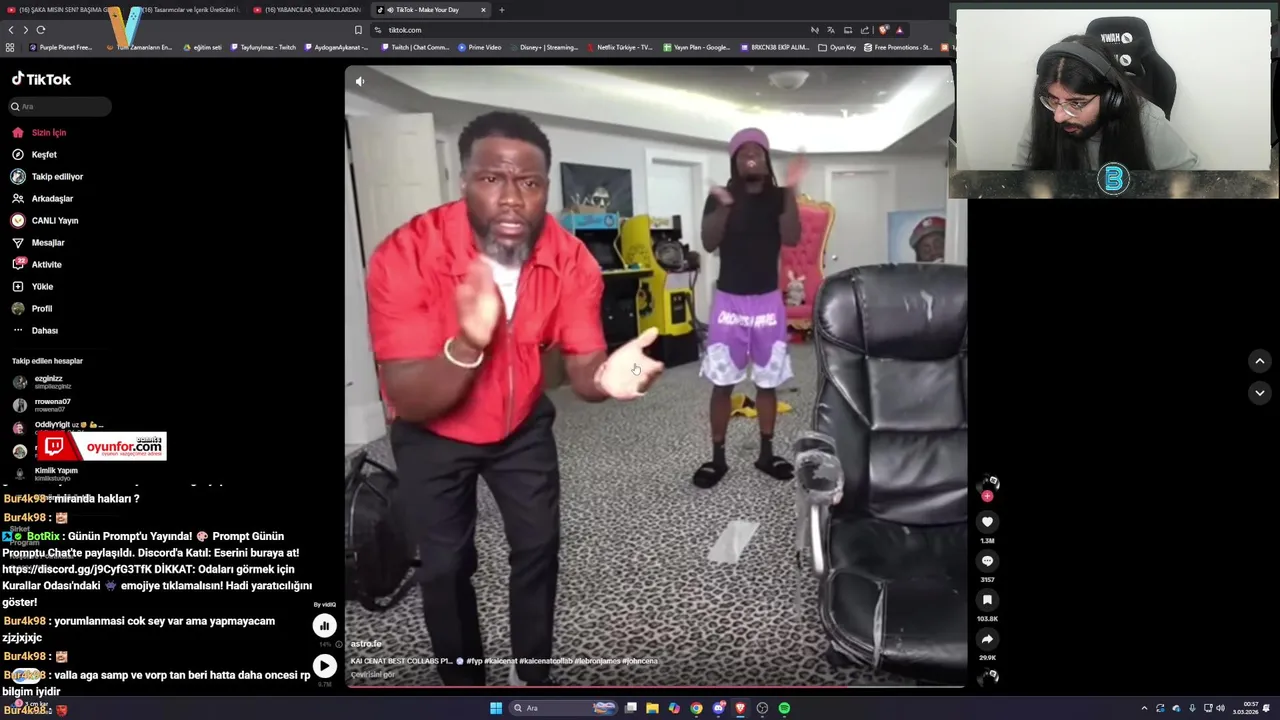Click the TikTok logo

click(41, 79)
